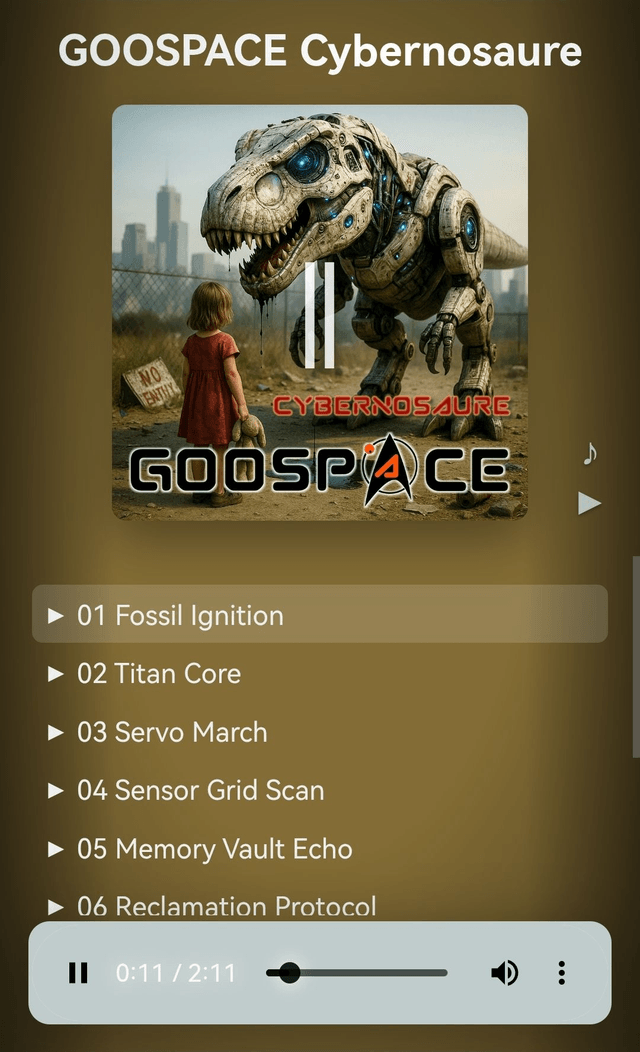Seek using the audio progress slider
The width and height of the screenshot is (640, 1052).
coord(356,972)
